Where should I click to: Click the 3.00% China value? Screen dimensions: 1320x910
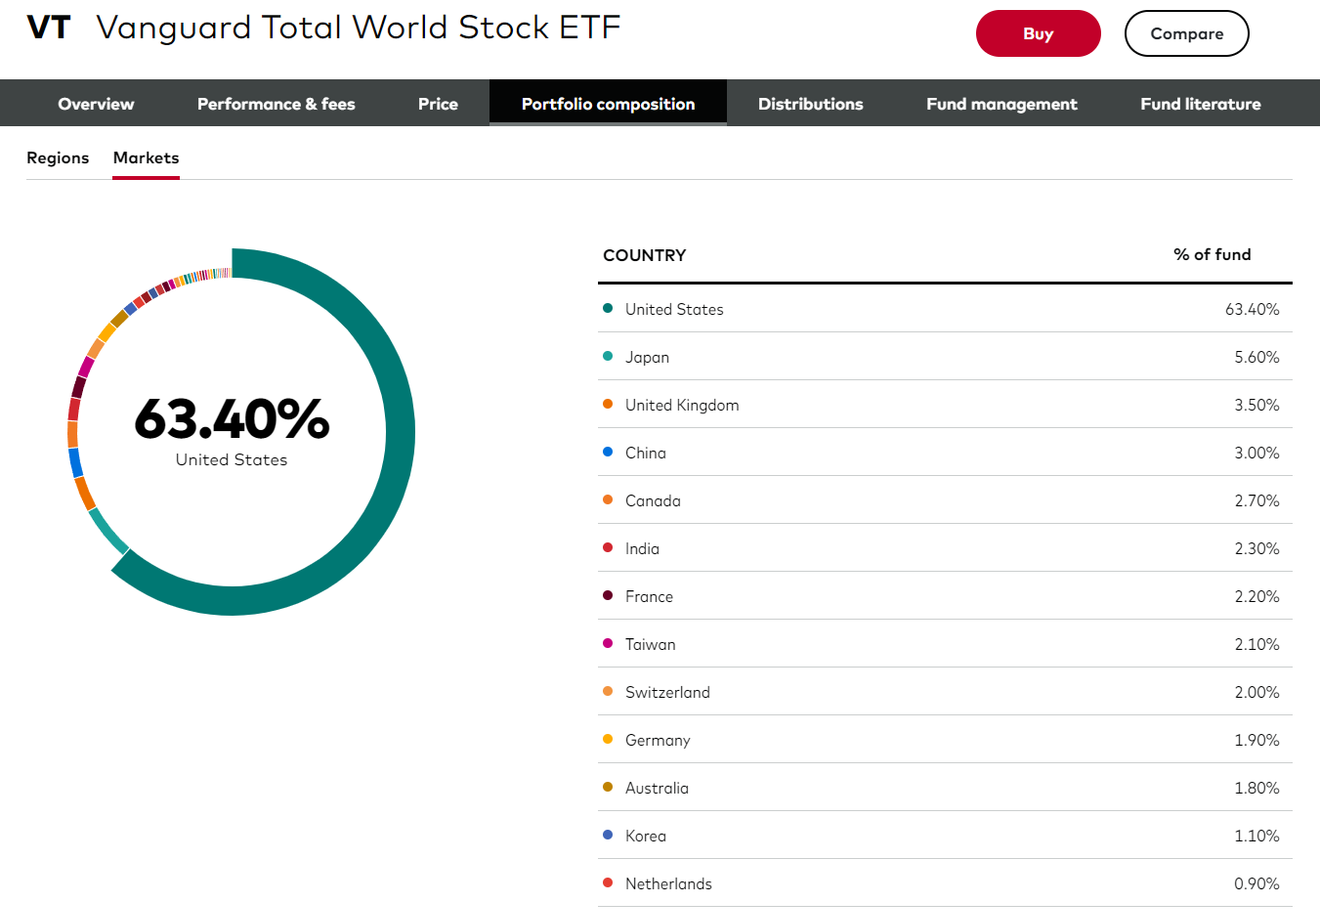[x=1256, y=453]
